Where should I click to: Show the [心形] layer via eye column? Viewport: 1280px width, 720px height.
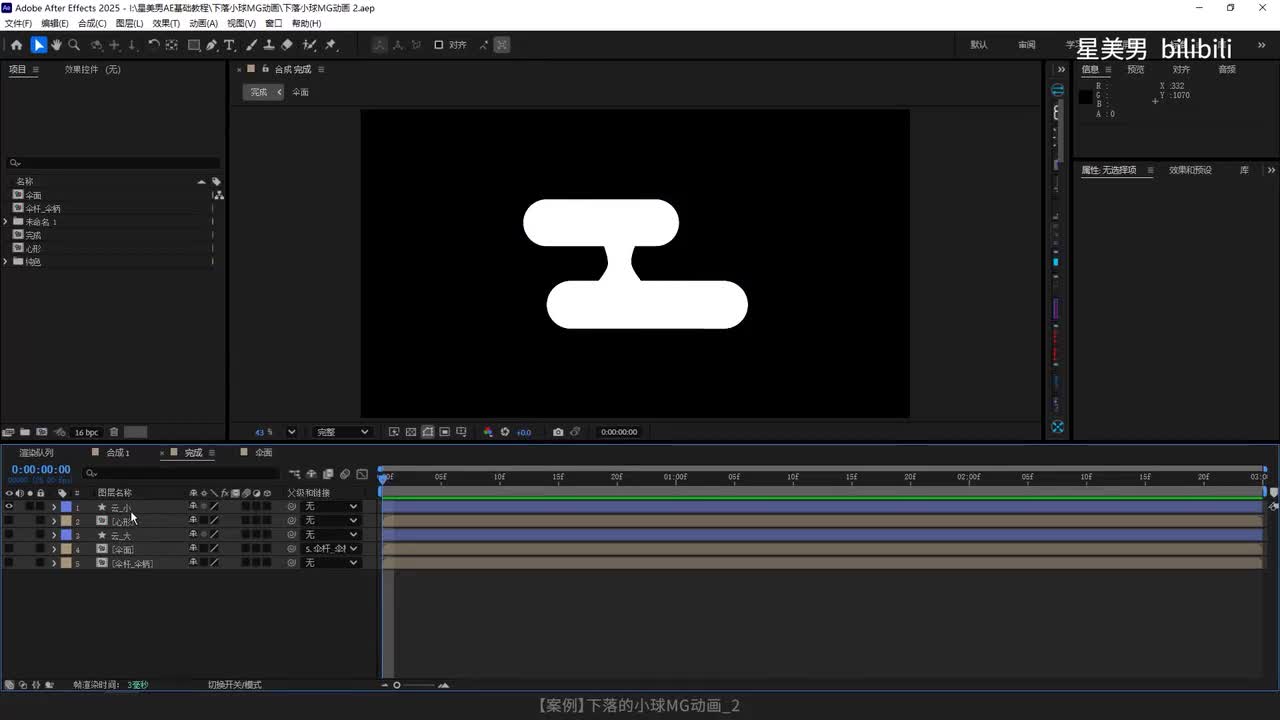[9, 521]
